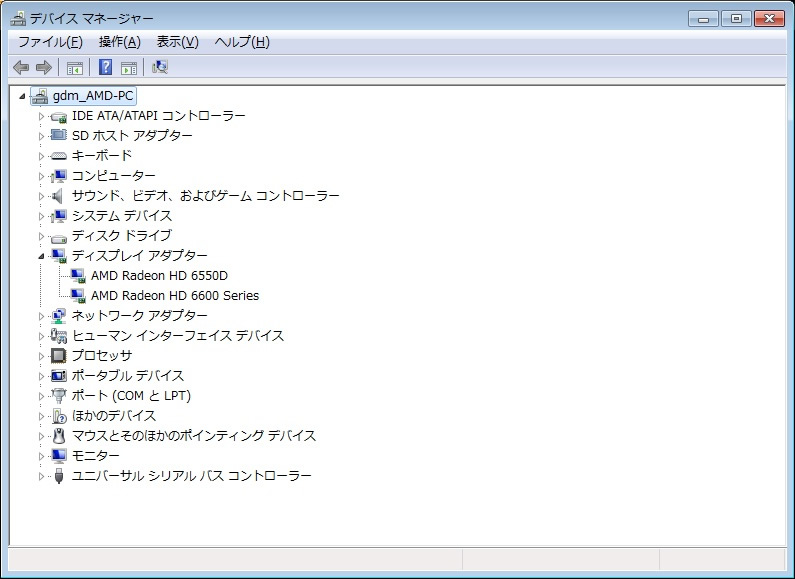
Task: Expand the ポータブル デバイス node
Action: tap(42, 376)
